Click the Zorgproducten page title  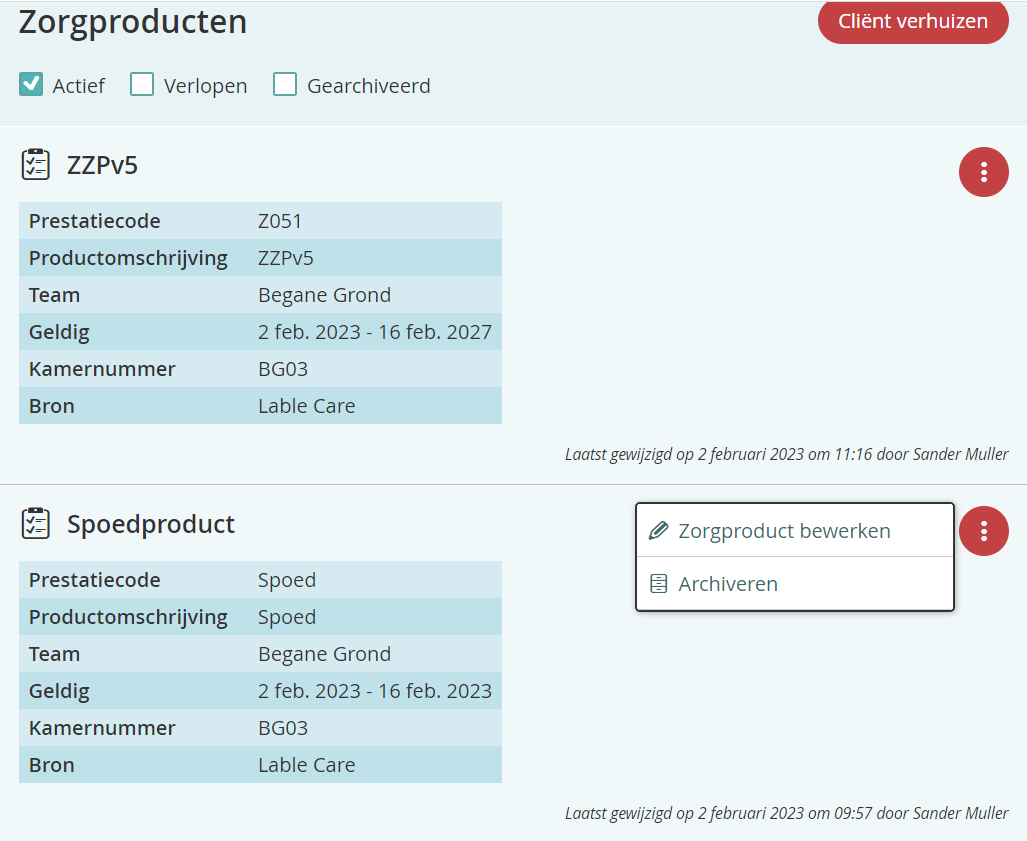[133, 22]
